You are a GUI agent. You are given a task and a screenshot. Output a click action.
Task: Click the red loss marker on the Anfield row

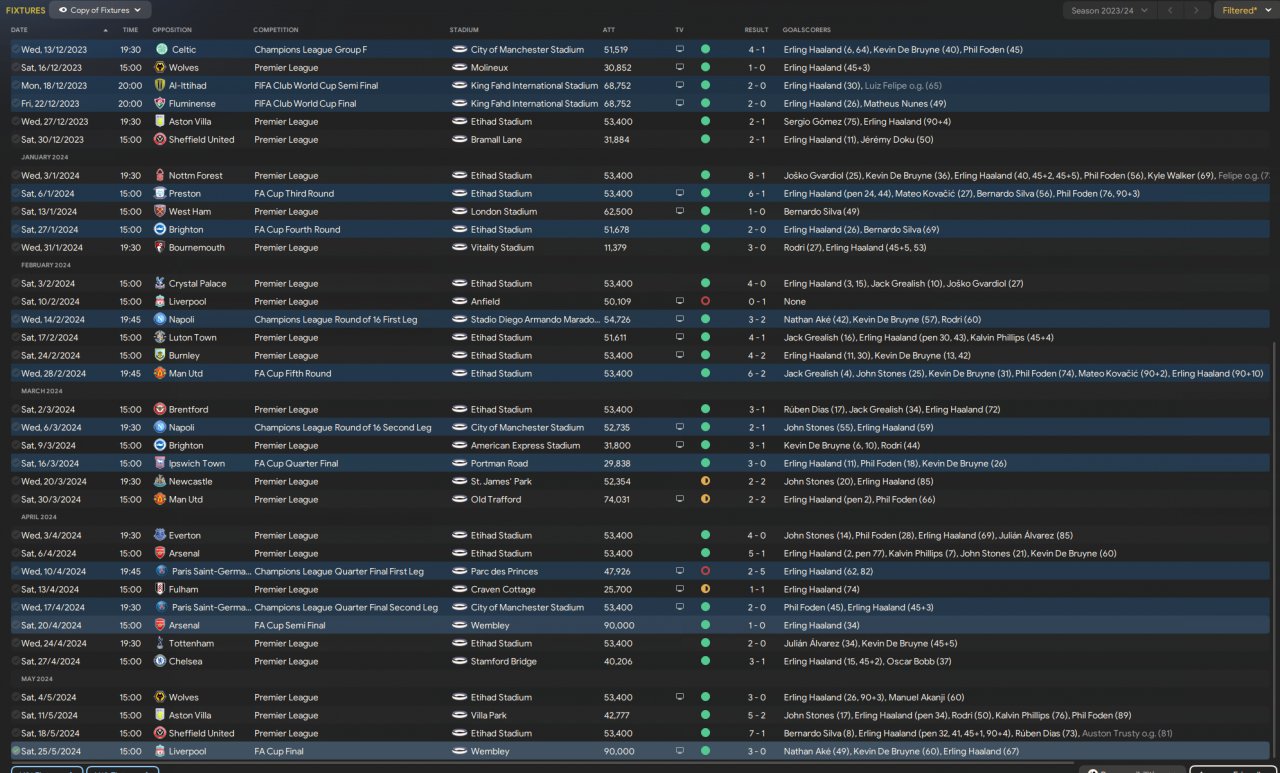[705, 301]
